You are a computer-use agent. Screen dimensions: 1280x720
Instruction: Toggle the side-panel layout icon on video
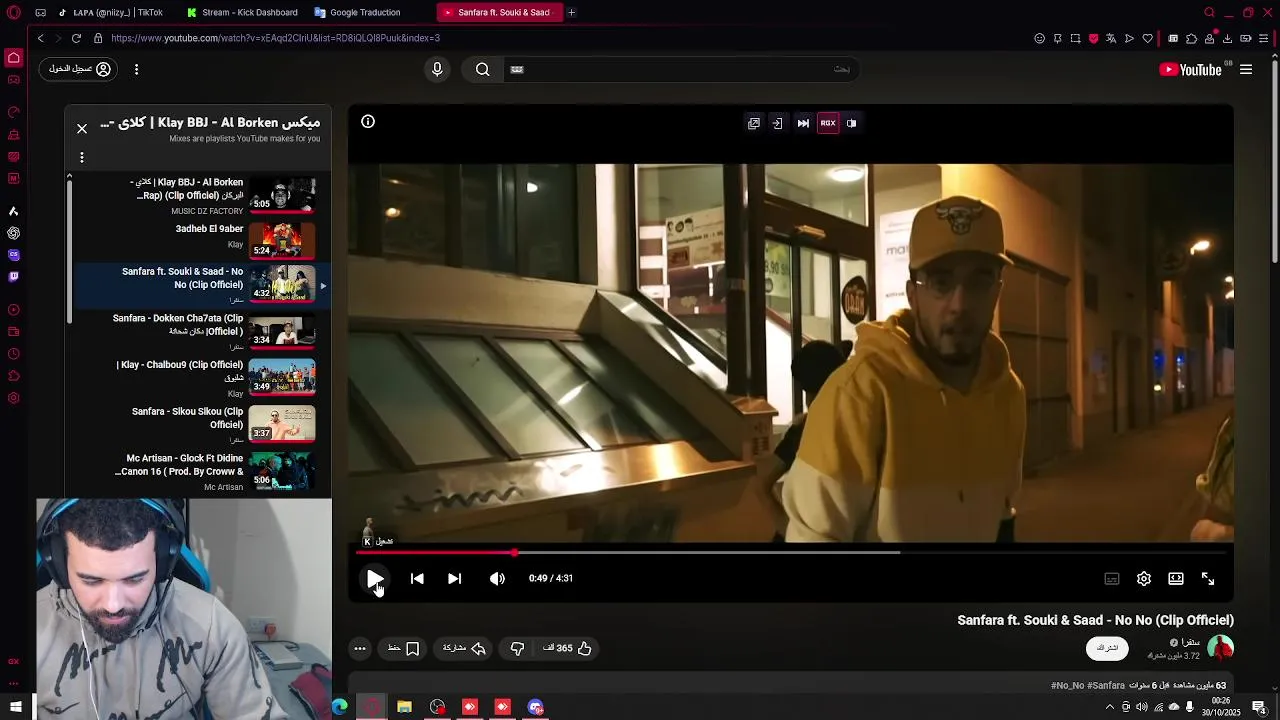pyautogui.click(x=852, y=123)
